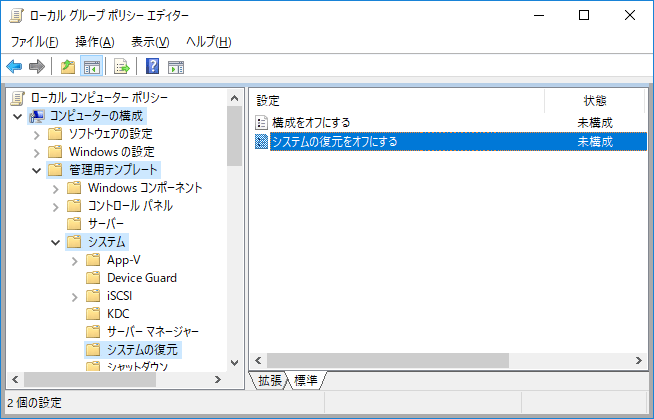Click folder icon beside システム
Viewport: 654px width, 419px height.
click(74, 241)
